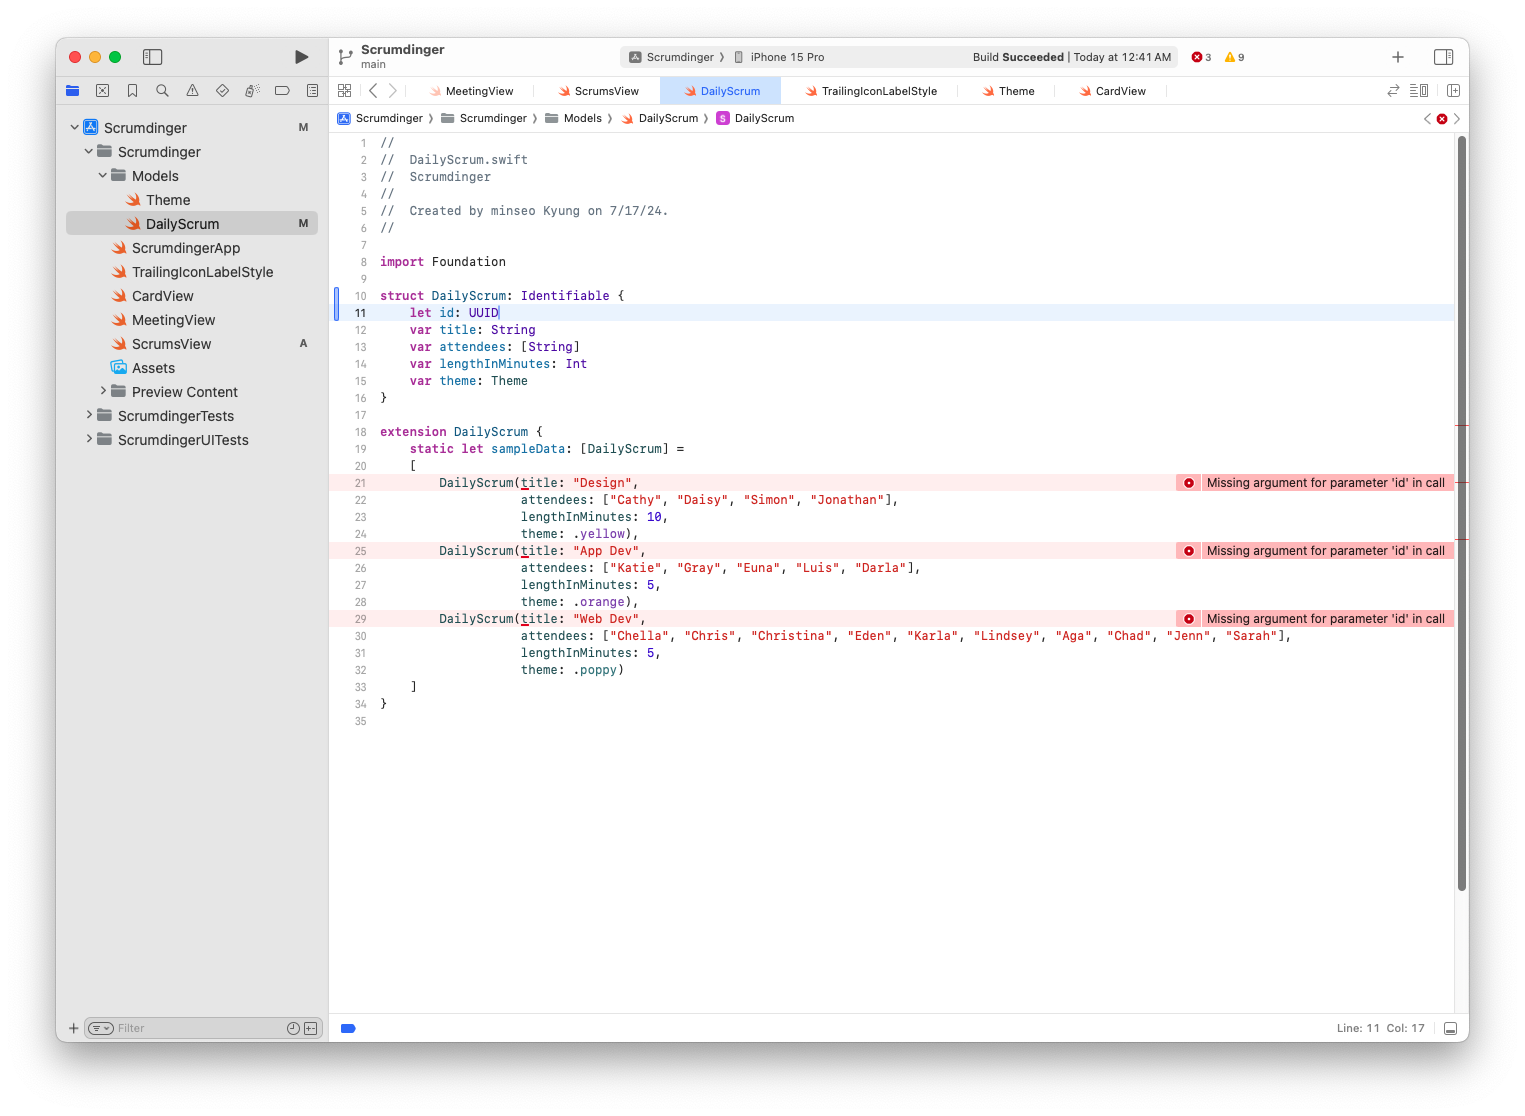Click the blue tag indicator in bottom bar

coord(348,1028)
